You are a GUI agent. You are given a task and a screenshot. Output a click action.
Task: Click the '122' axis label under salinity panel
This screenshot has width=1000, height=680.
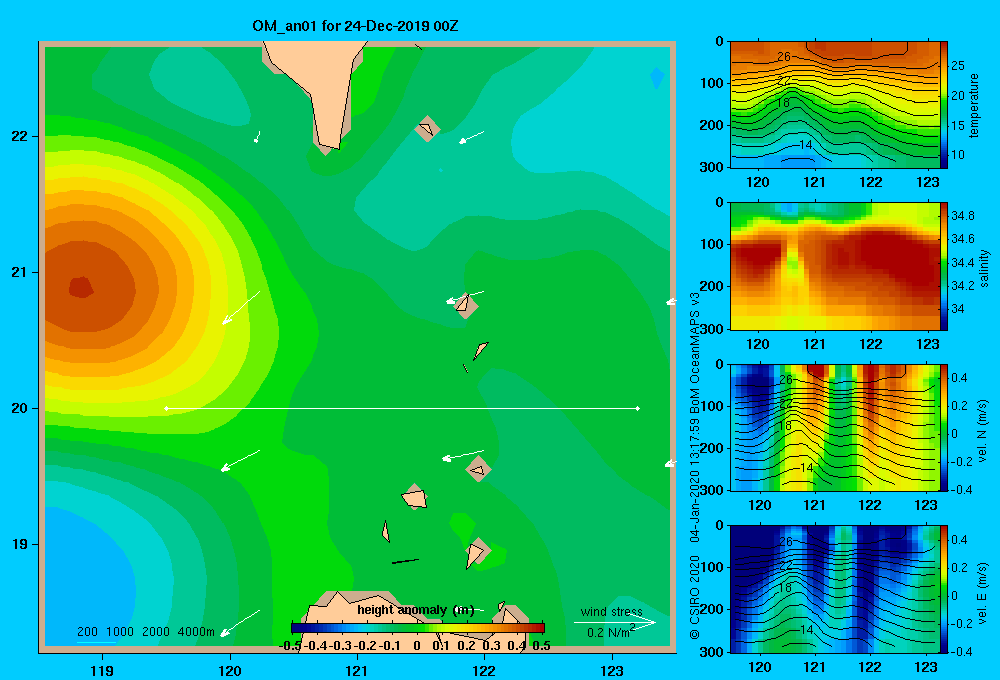pos(871,344)
